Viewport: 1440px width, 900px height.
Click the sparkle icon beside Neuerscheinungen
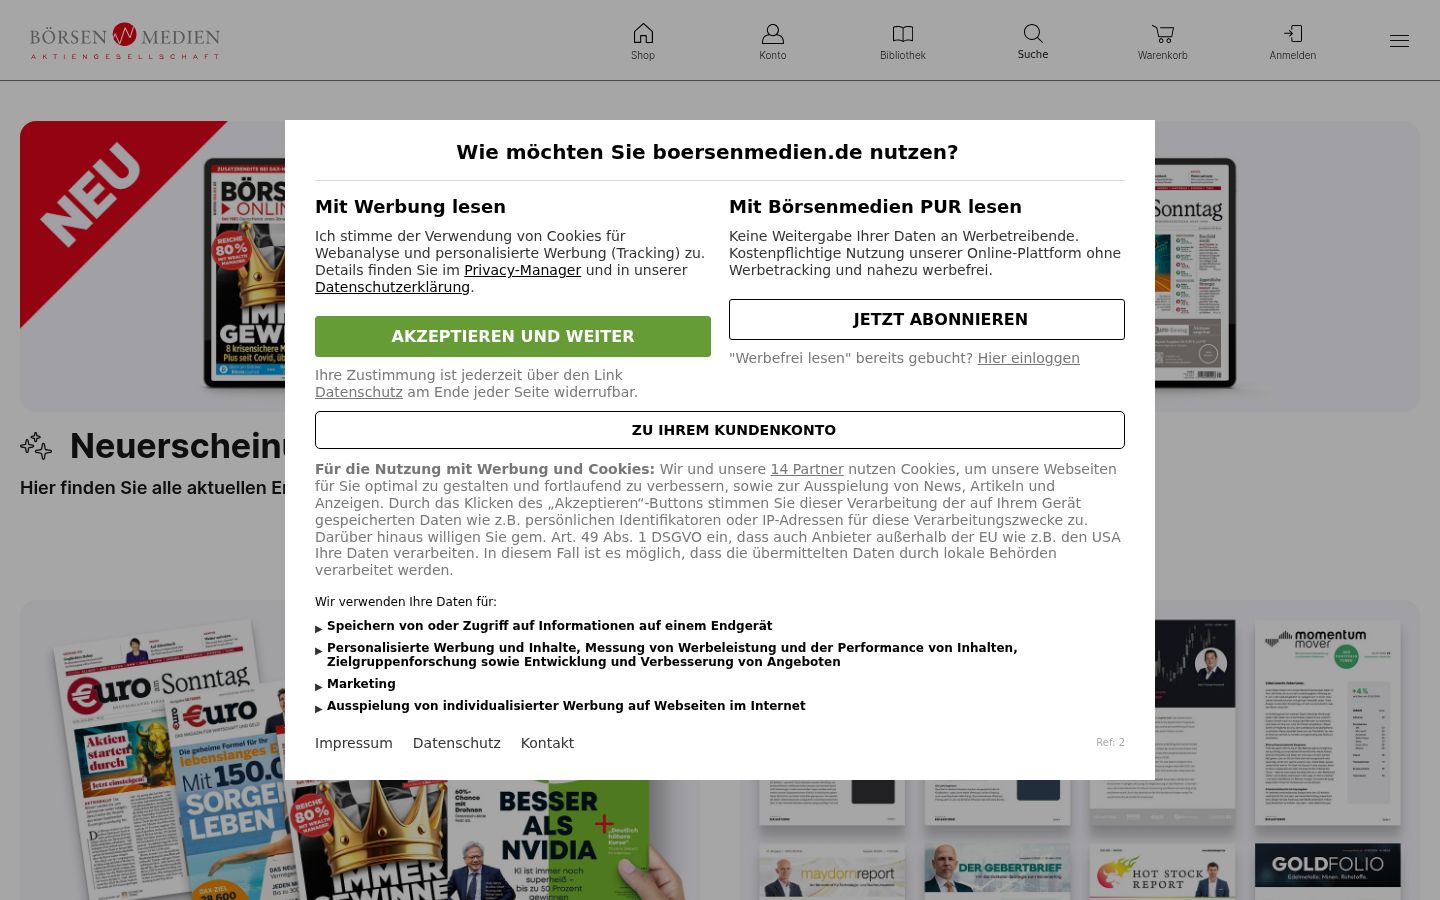[36, 446]
